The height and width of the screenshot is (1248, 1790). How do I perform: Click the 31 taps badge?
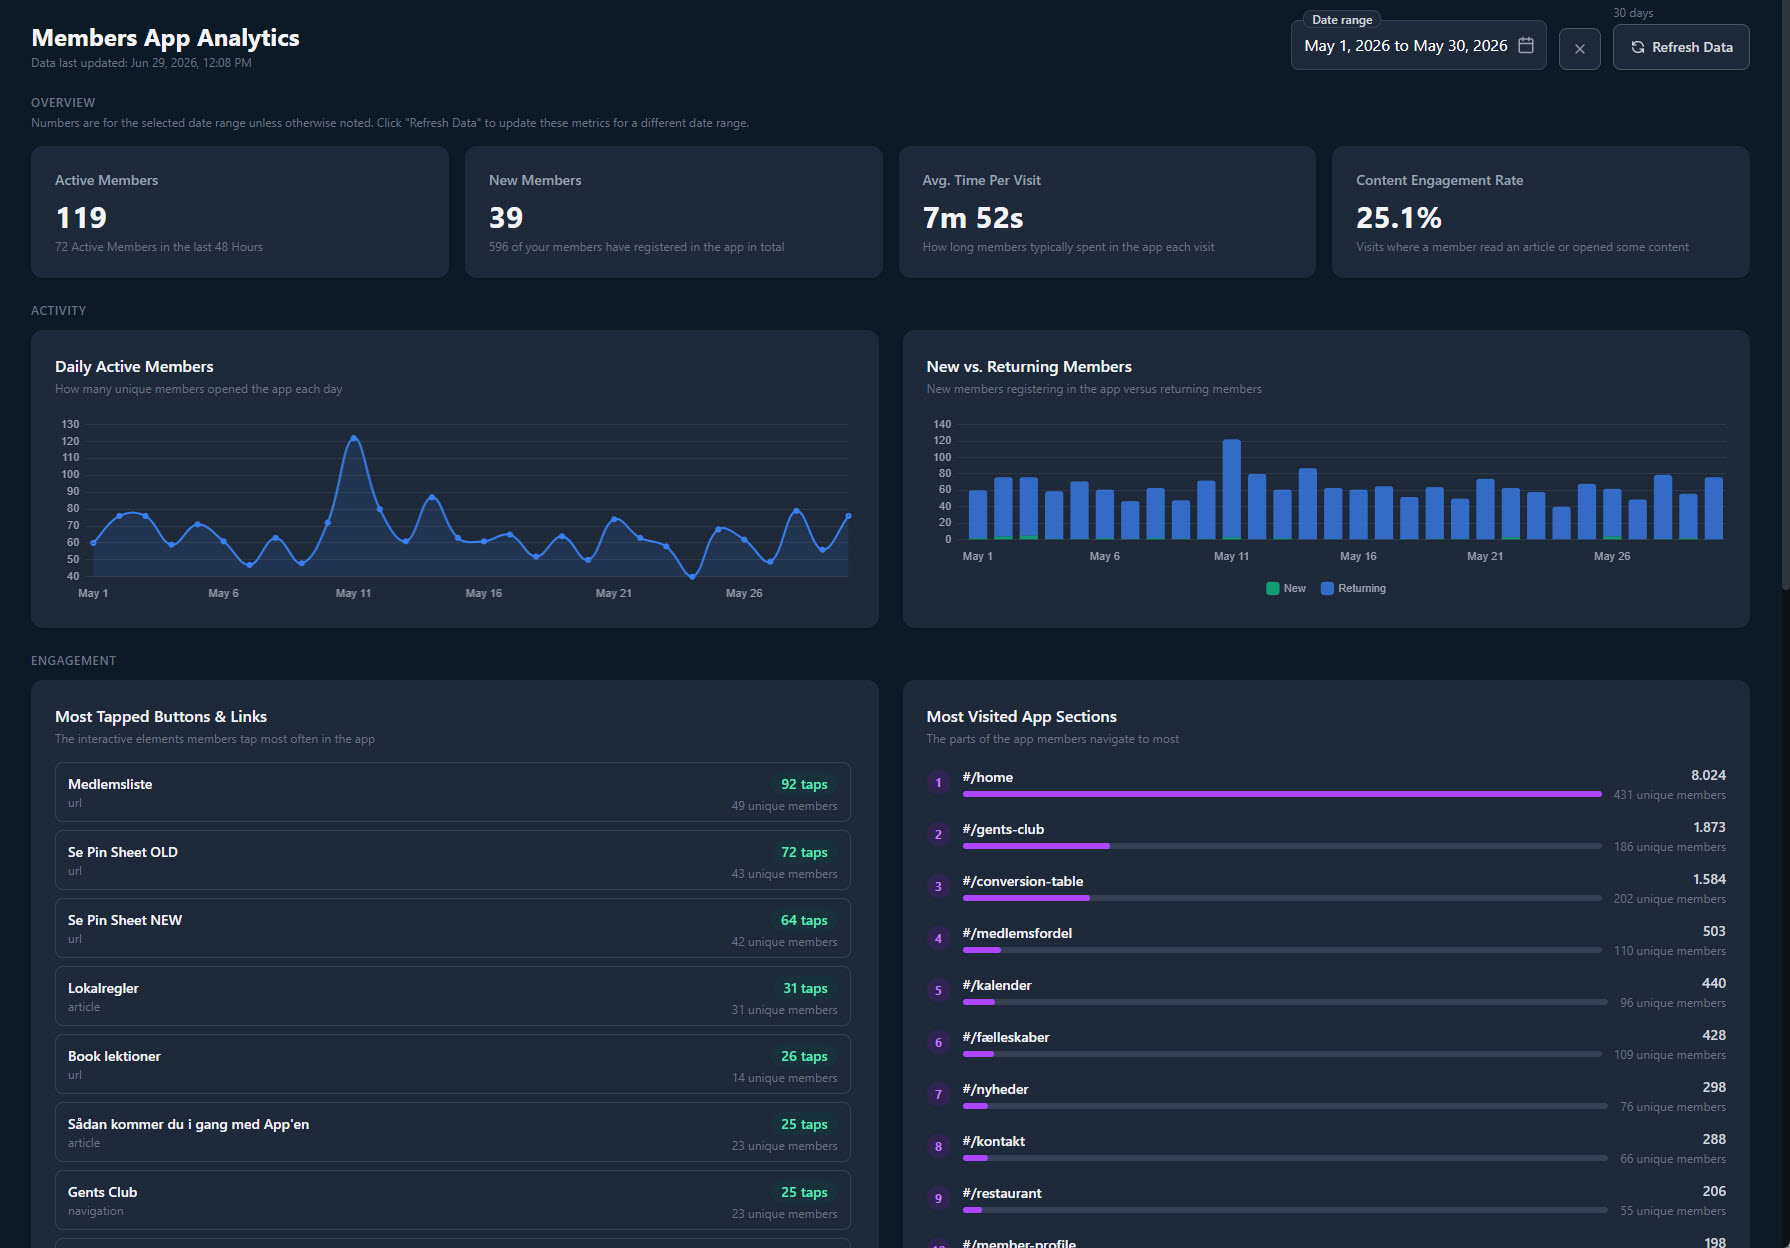click(805, 988)
